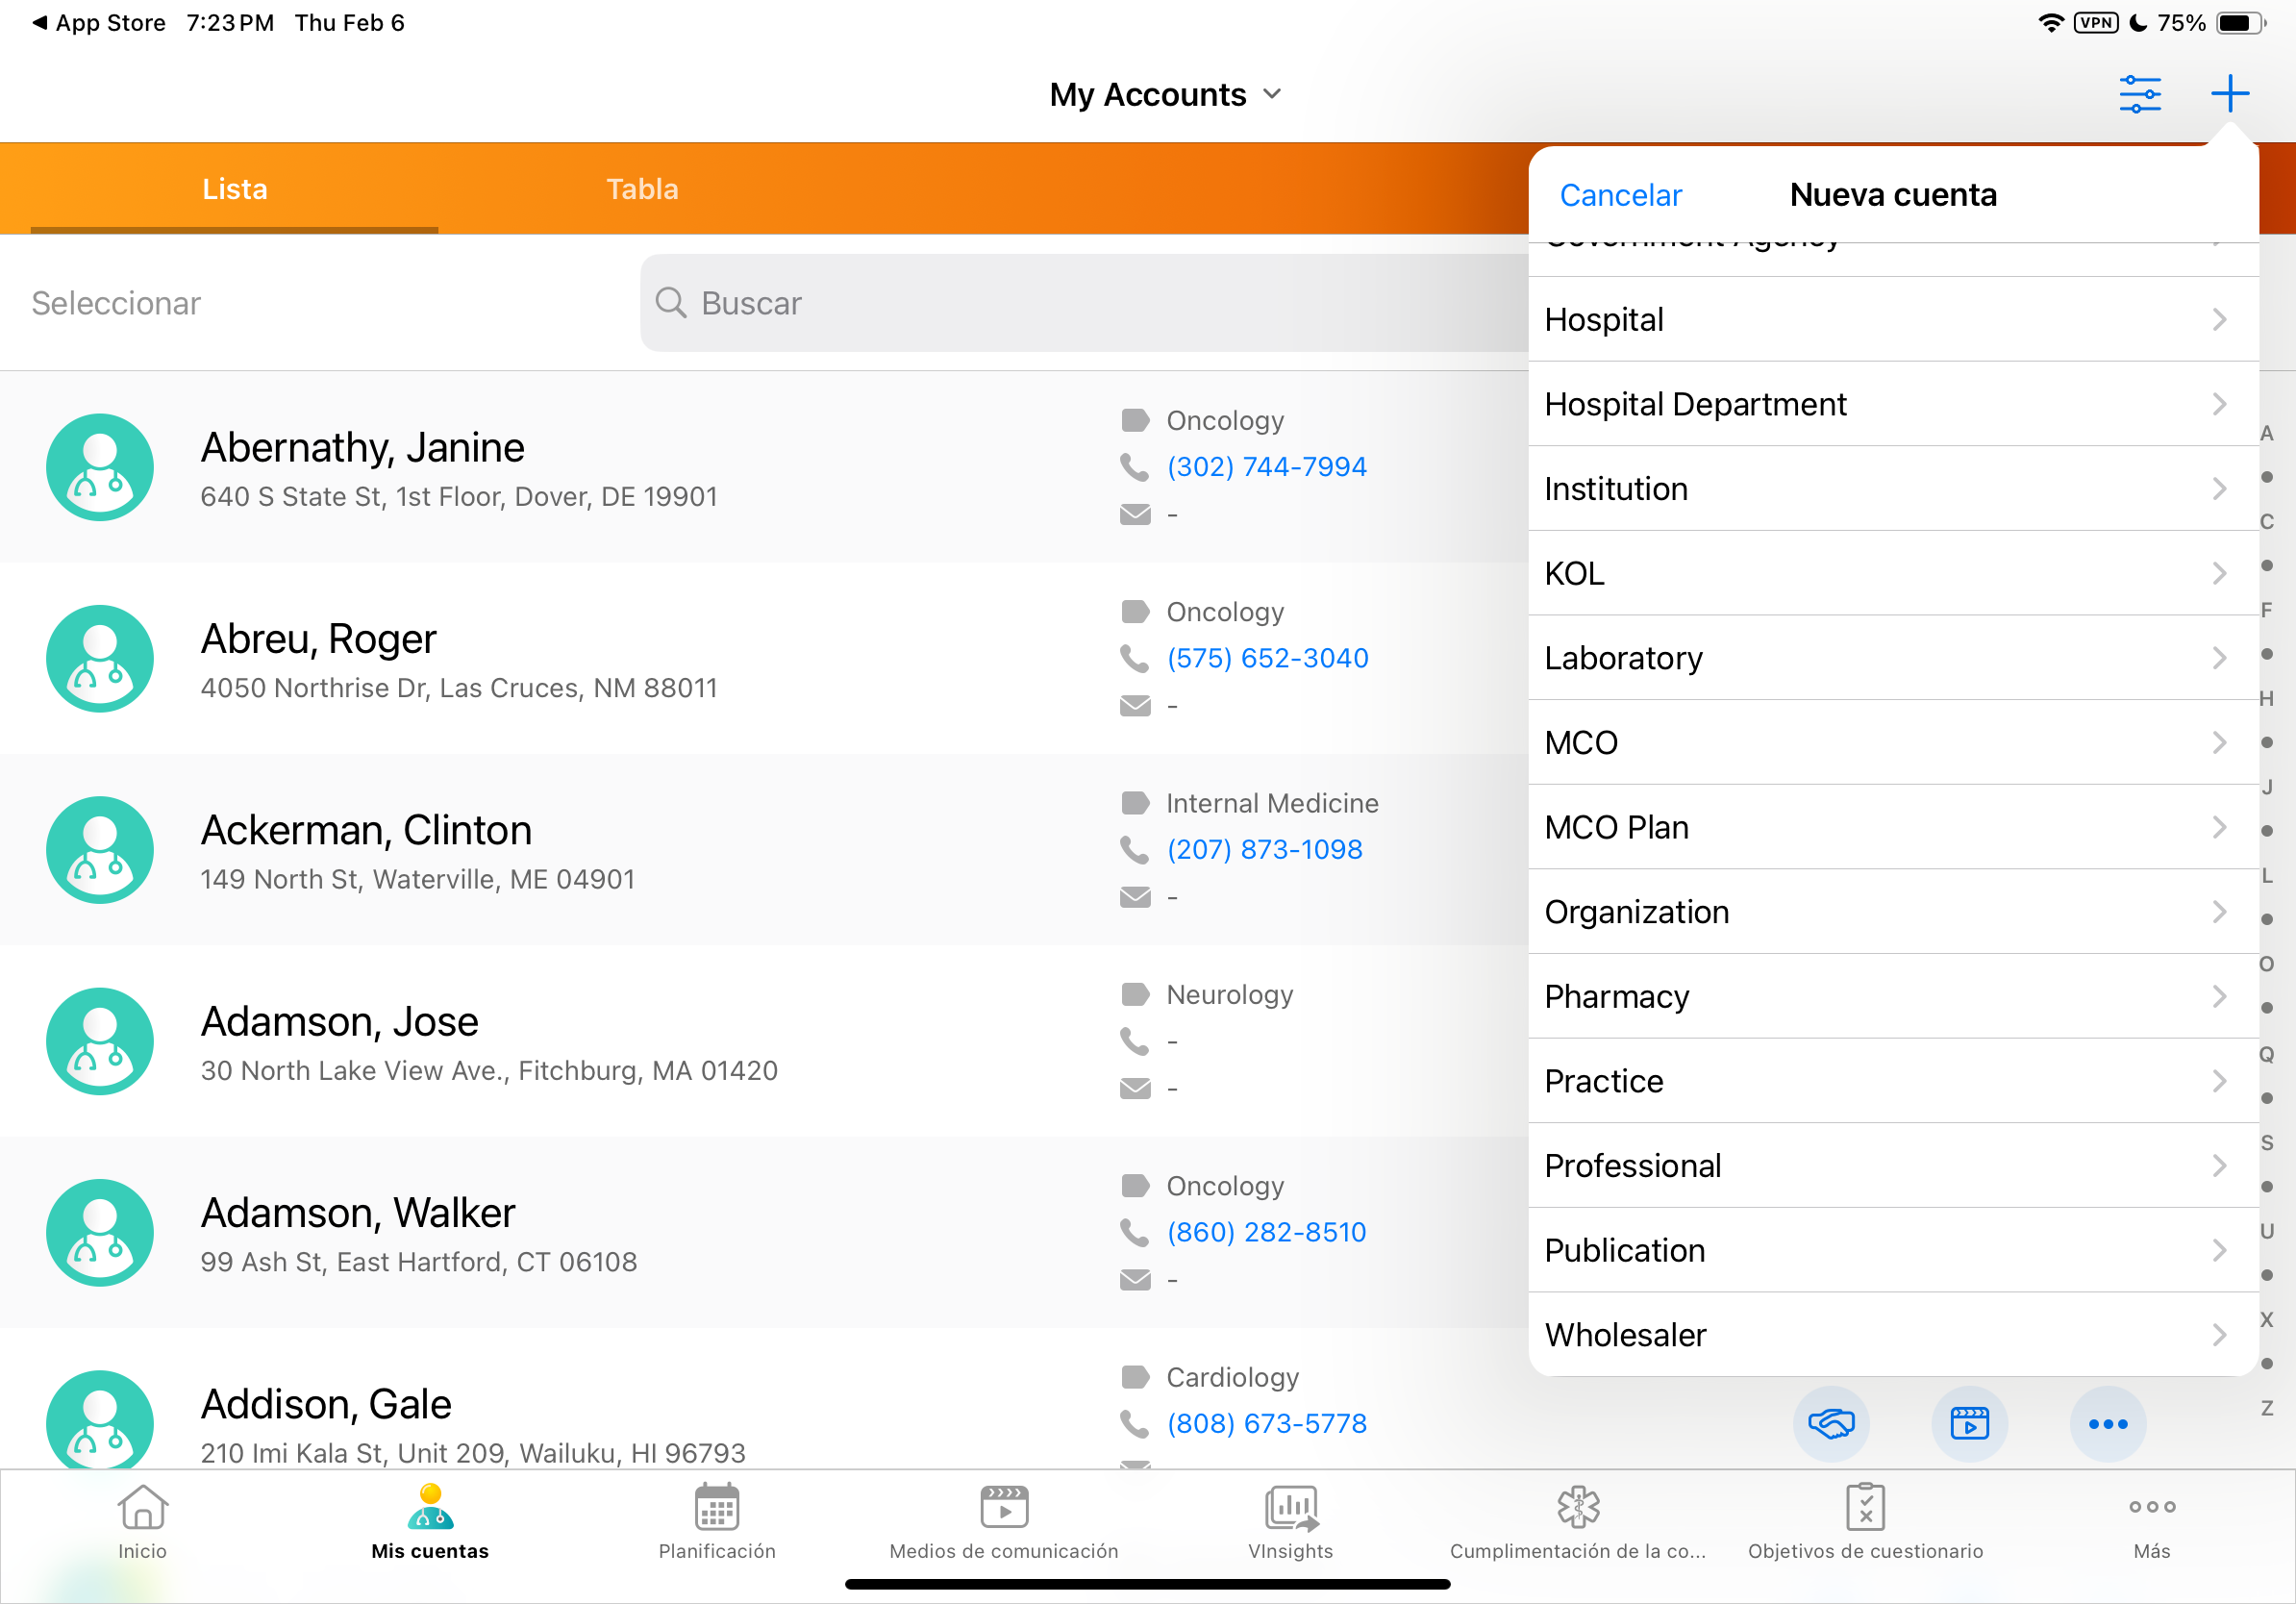Switch to the Tabla tab

(x=642, y=189)
